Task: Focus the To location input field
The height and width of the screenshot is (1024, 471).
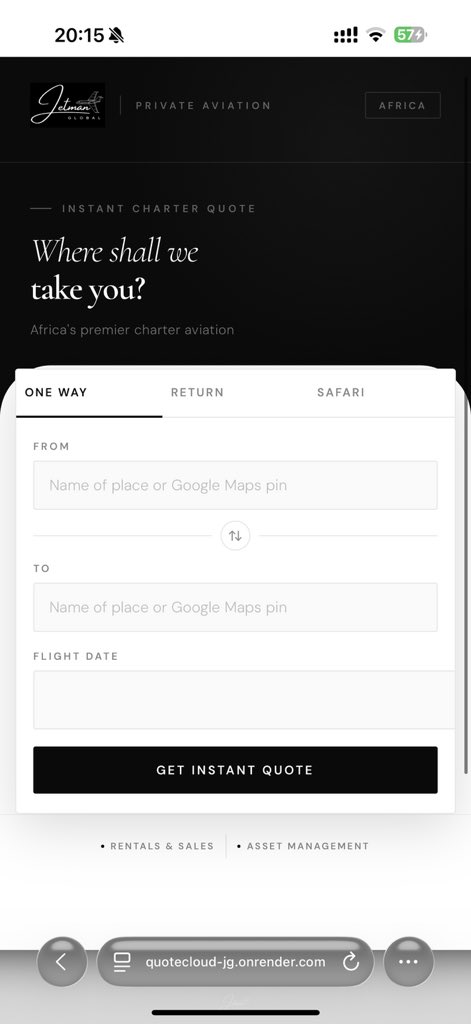Action: click(235, 607)
